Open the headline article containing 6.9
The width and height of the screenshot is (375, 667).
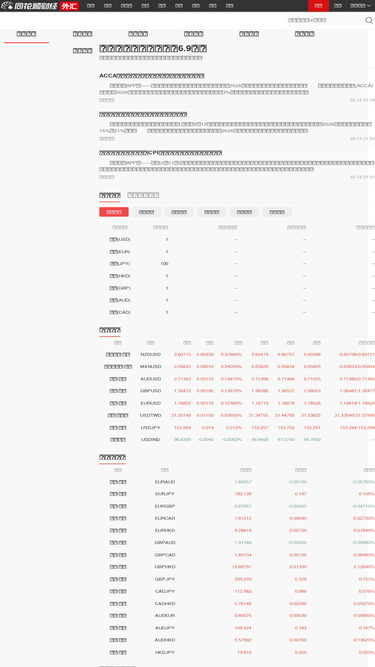pyautogui.click(x=153, y=48)
